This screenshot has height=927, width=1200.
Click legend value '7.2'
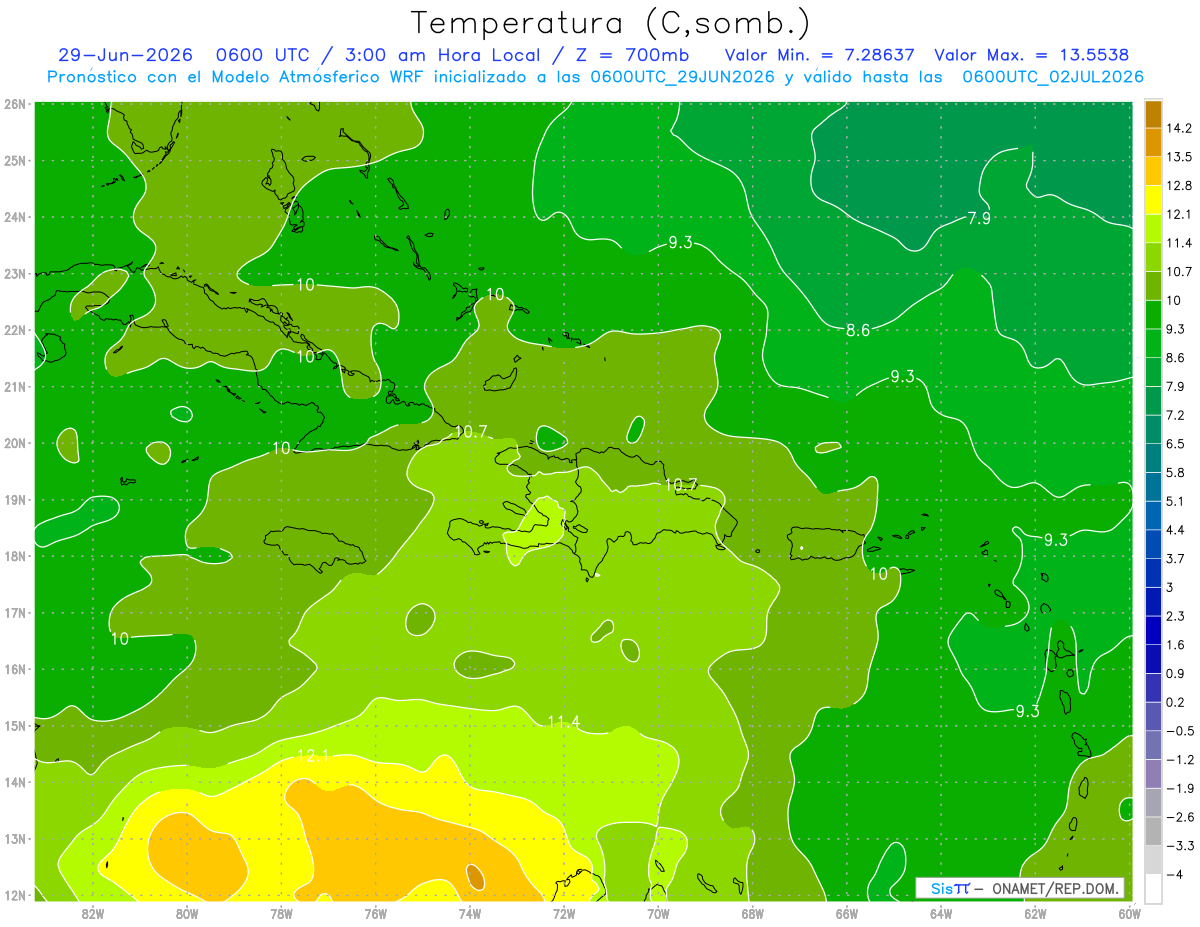(1175, 415)
